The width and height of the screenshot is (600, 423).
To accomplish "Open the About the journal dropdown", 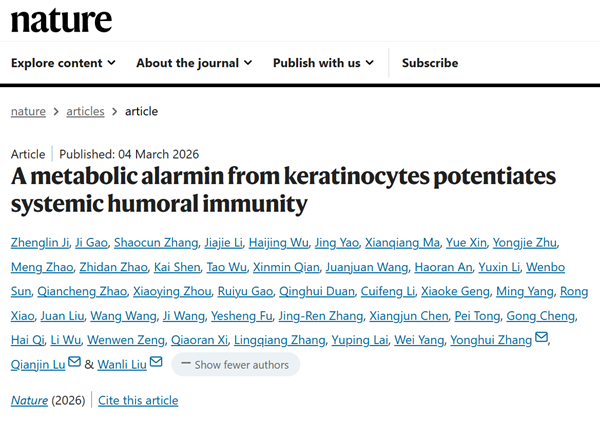I will pyautogui.click(x=194, y=63).
